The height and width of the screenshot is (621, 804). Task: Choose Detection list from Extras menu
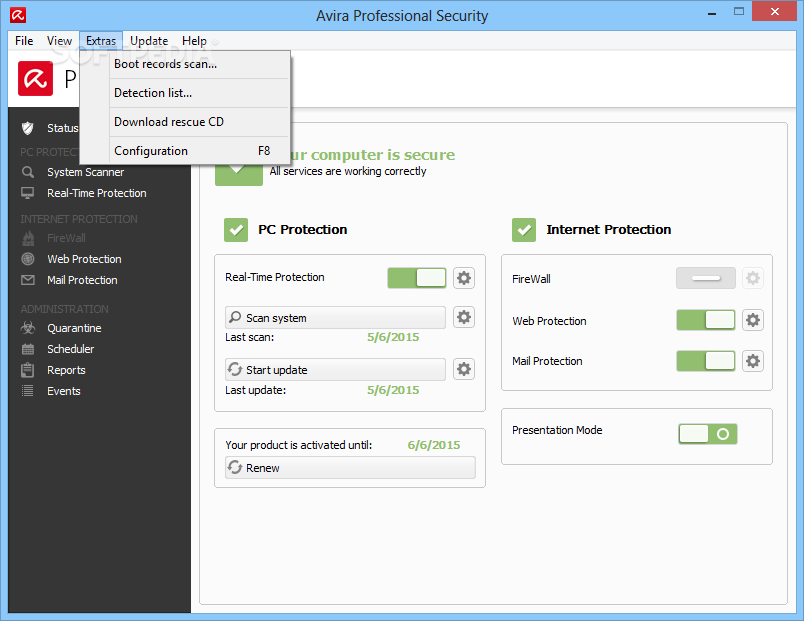pos(186,93)
